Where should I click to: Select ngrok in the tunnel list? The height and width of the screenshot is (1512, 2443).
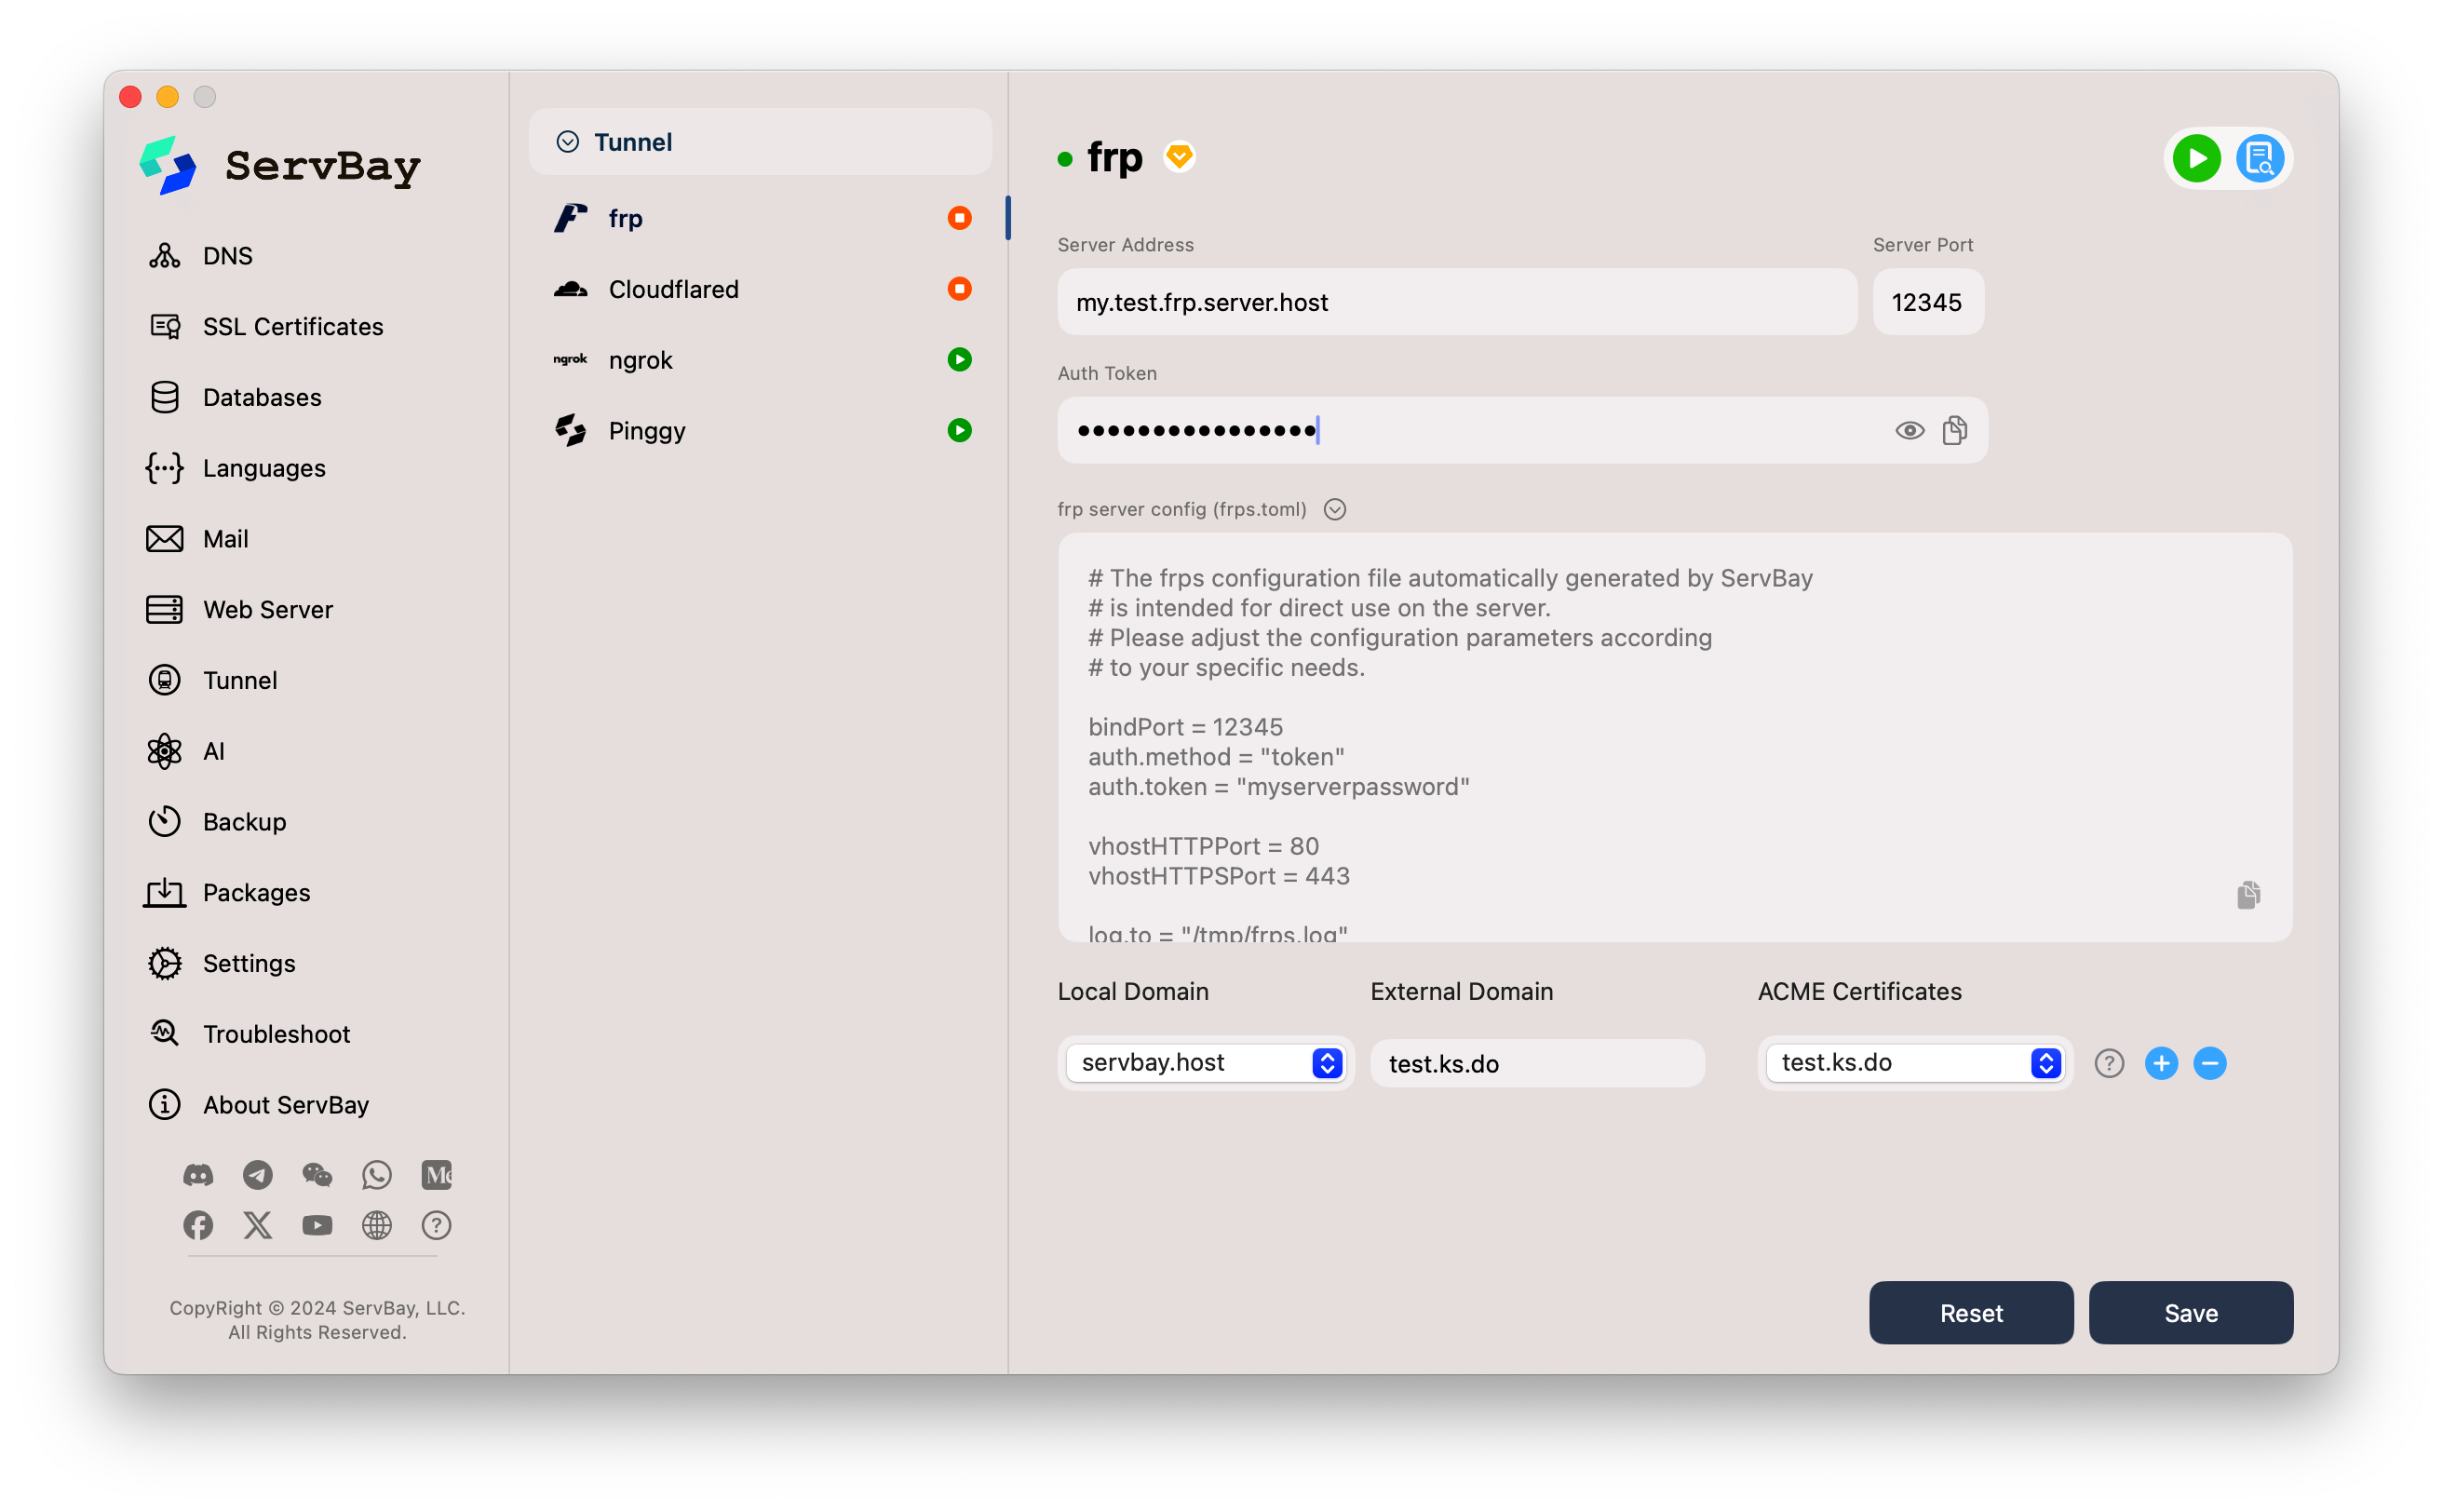click(x=760, y=360)
